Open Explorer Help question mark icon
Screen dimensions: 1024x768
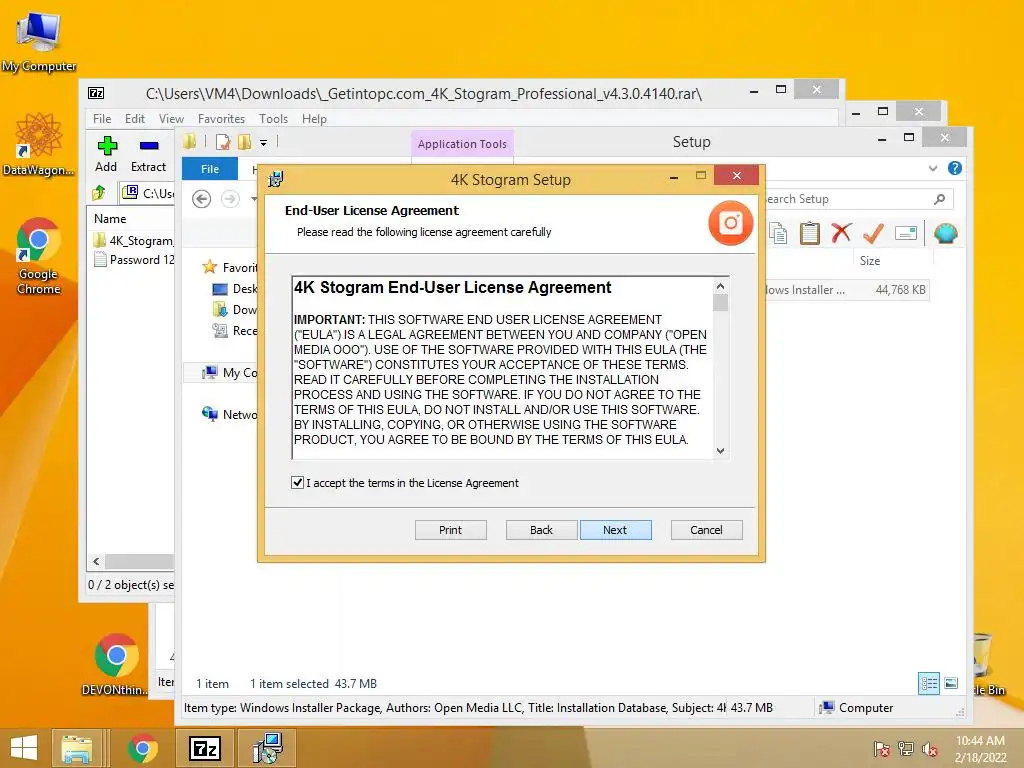[x=955, y=168]
